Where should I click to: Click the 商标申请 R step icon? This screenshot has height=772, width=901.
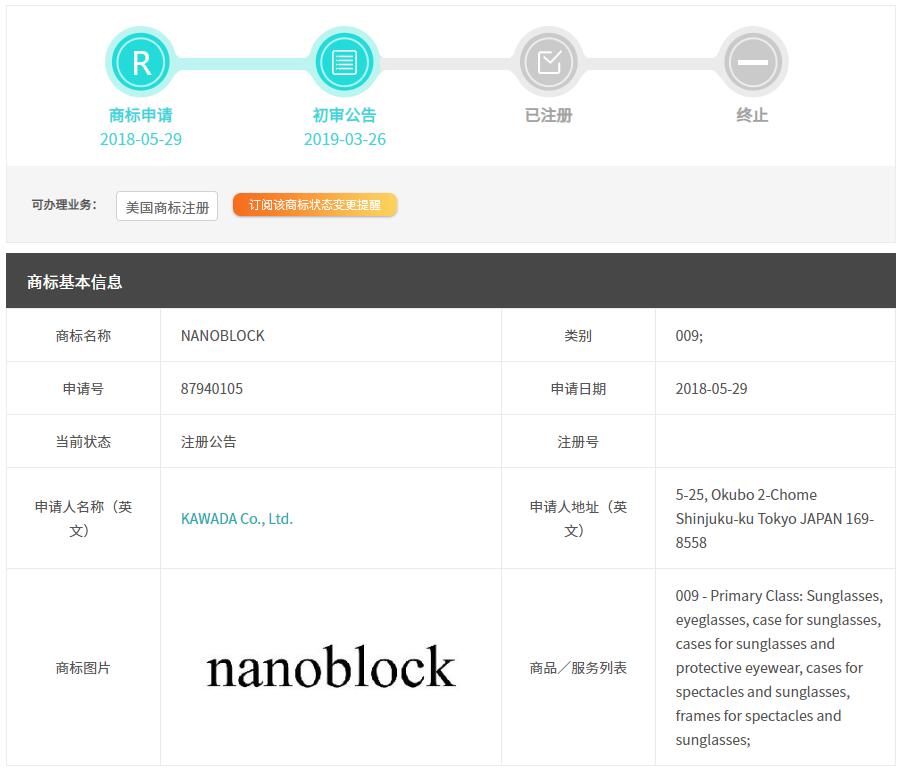click(x=141, y=62)
